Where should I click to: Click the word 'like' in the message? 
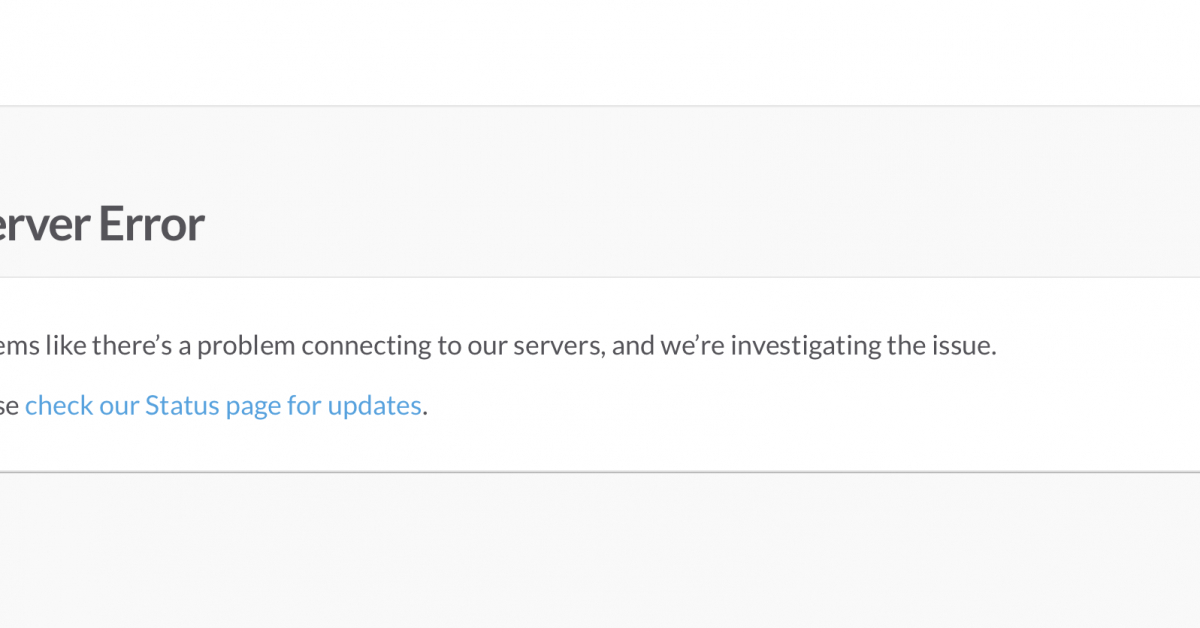[x=66, y=346]
